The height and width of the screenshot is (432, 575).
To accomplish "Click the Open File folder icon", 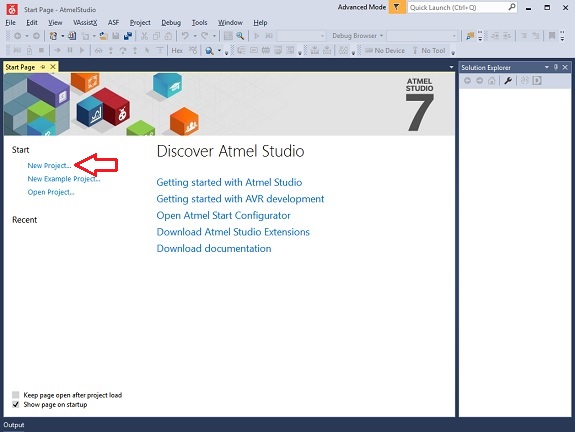I will (104, 36).
